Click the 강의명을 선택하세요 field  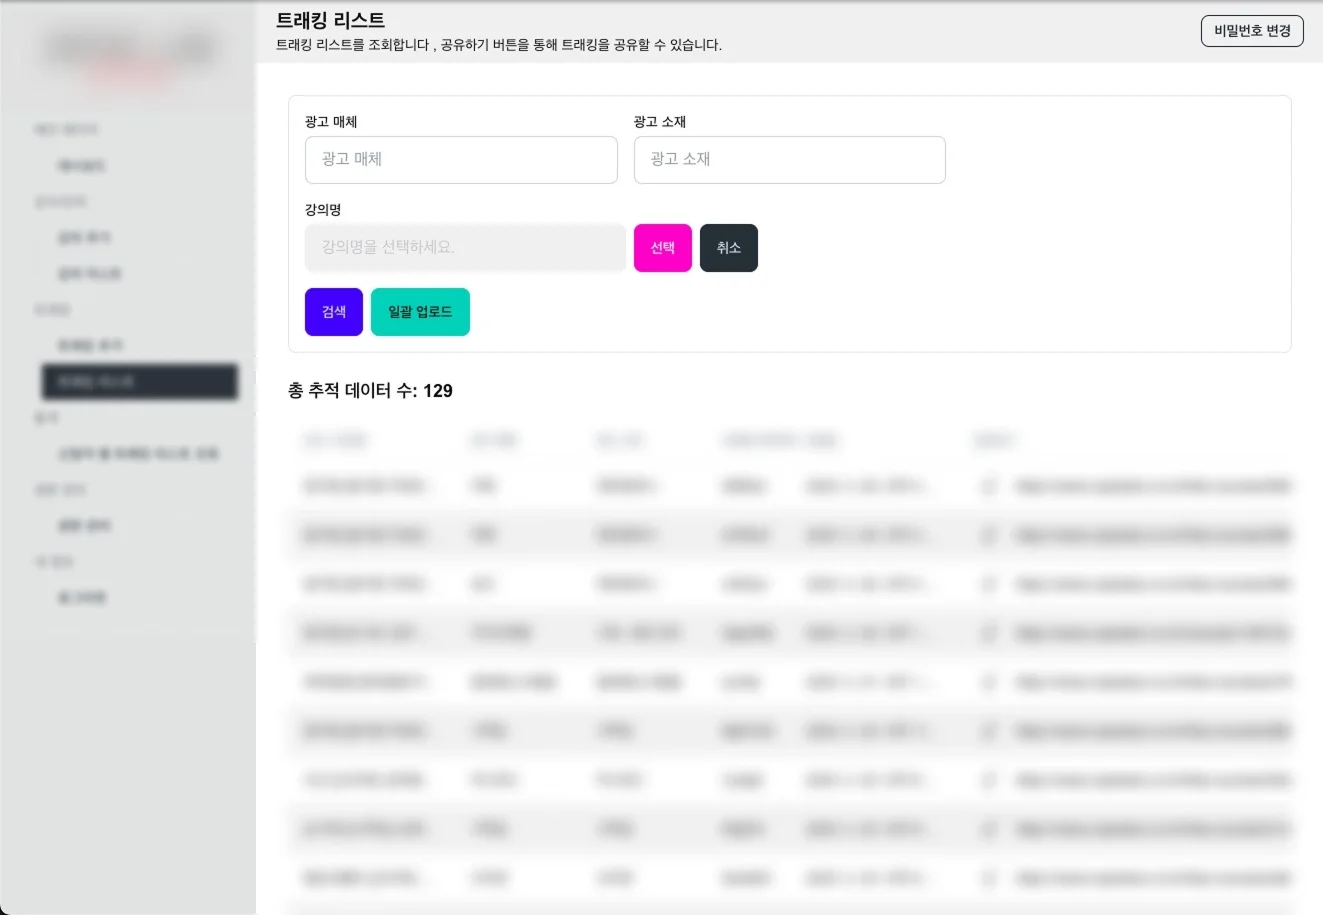[x=465, y=248]
